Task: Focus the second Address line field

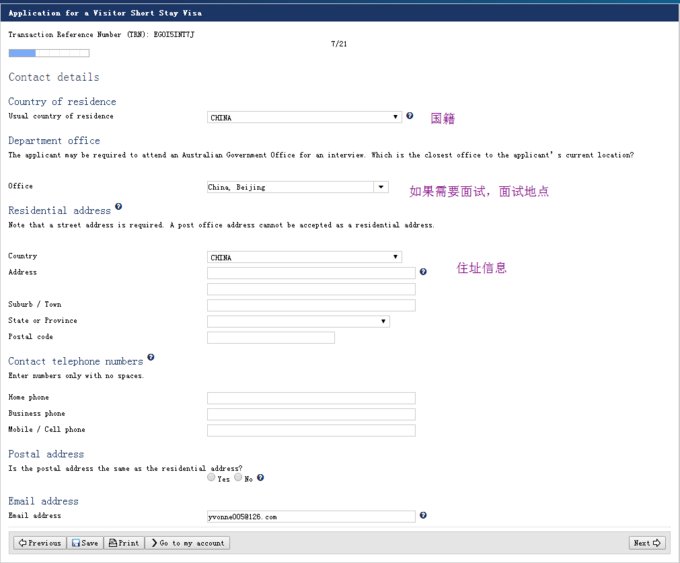Action: point(311,289)
